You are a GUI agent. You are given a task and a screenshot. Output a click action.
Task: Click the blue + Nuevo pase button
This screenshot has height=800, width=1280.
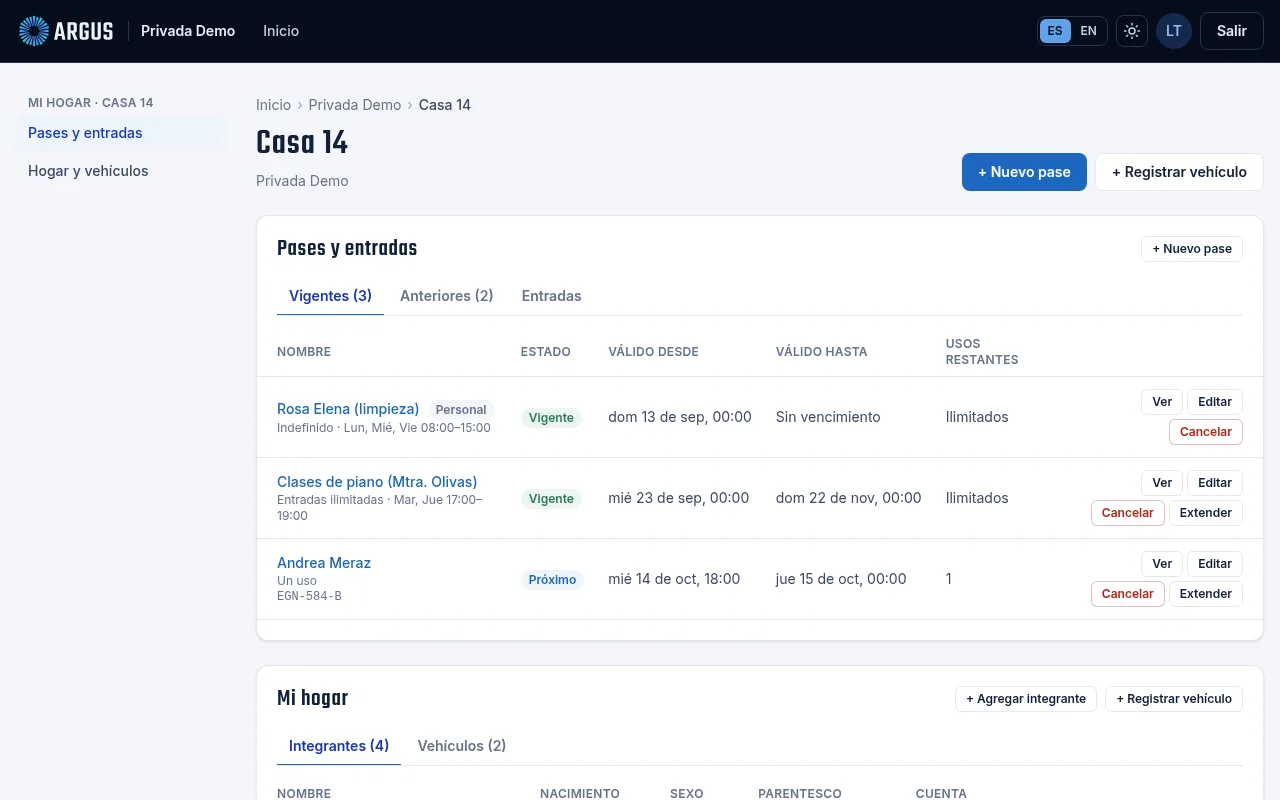tap(1024, 172)
